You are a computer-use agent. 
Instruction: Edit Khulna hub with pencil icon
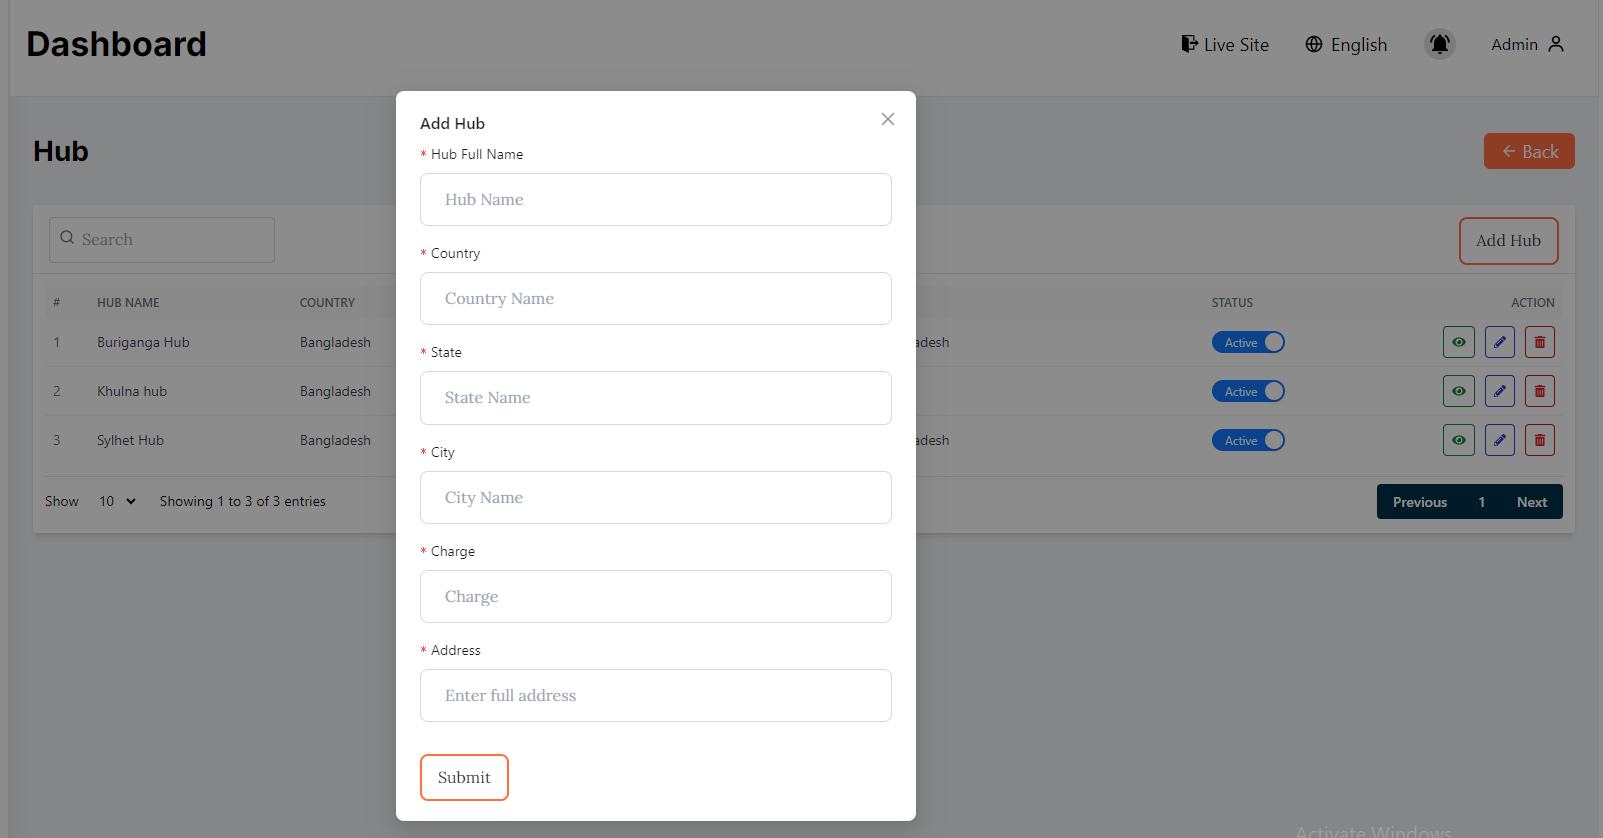tap(1499, 391)
